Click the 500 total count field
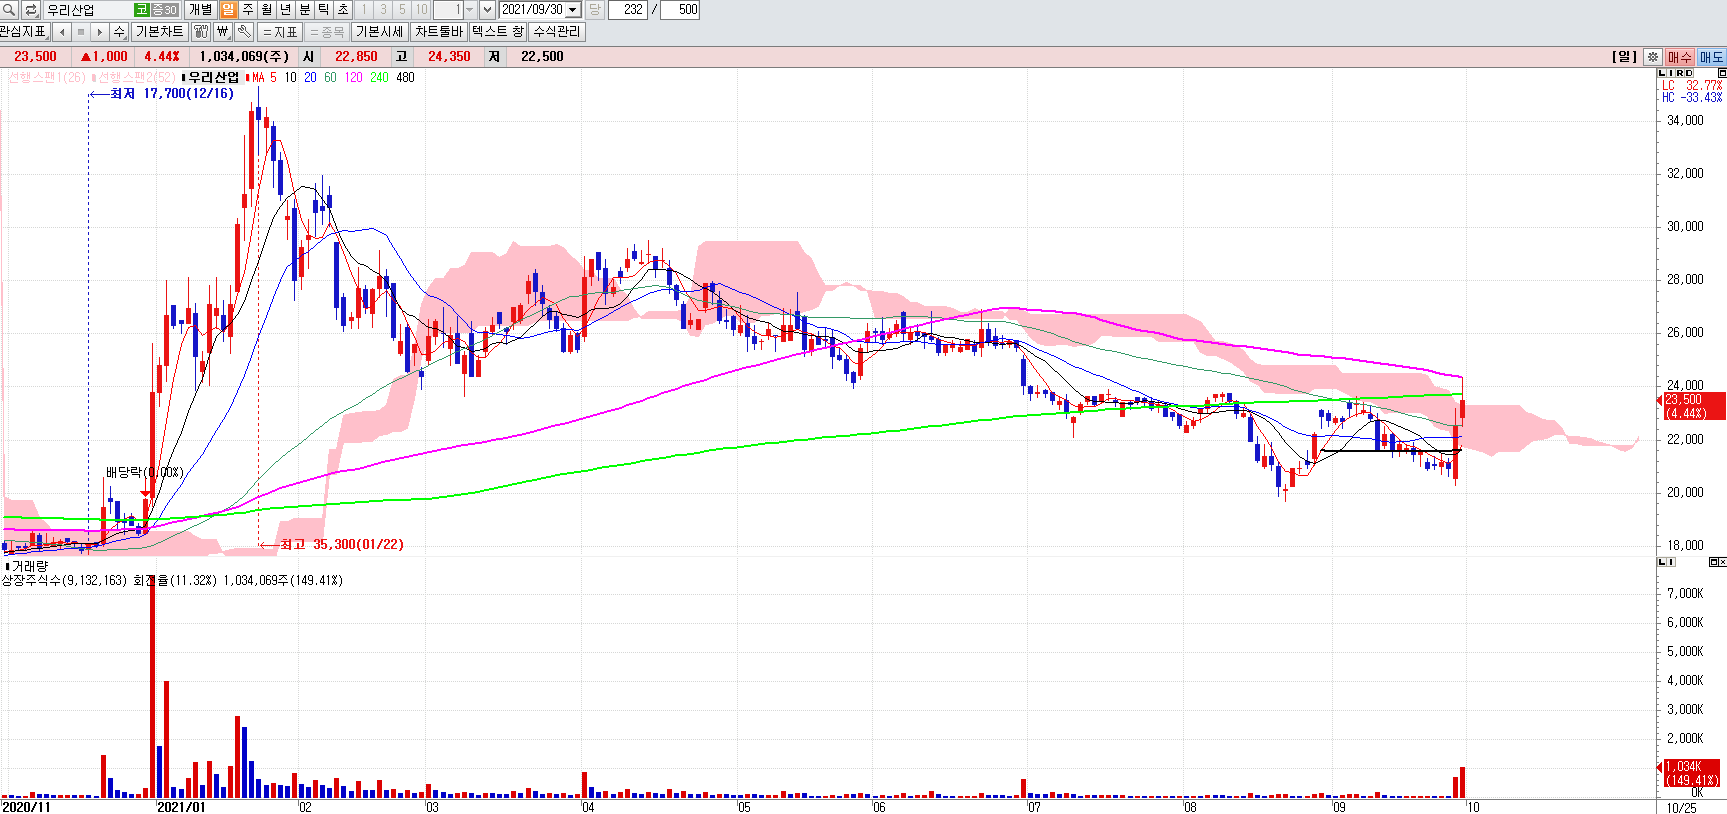 pyautogui.click(x=680, y=10)
